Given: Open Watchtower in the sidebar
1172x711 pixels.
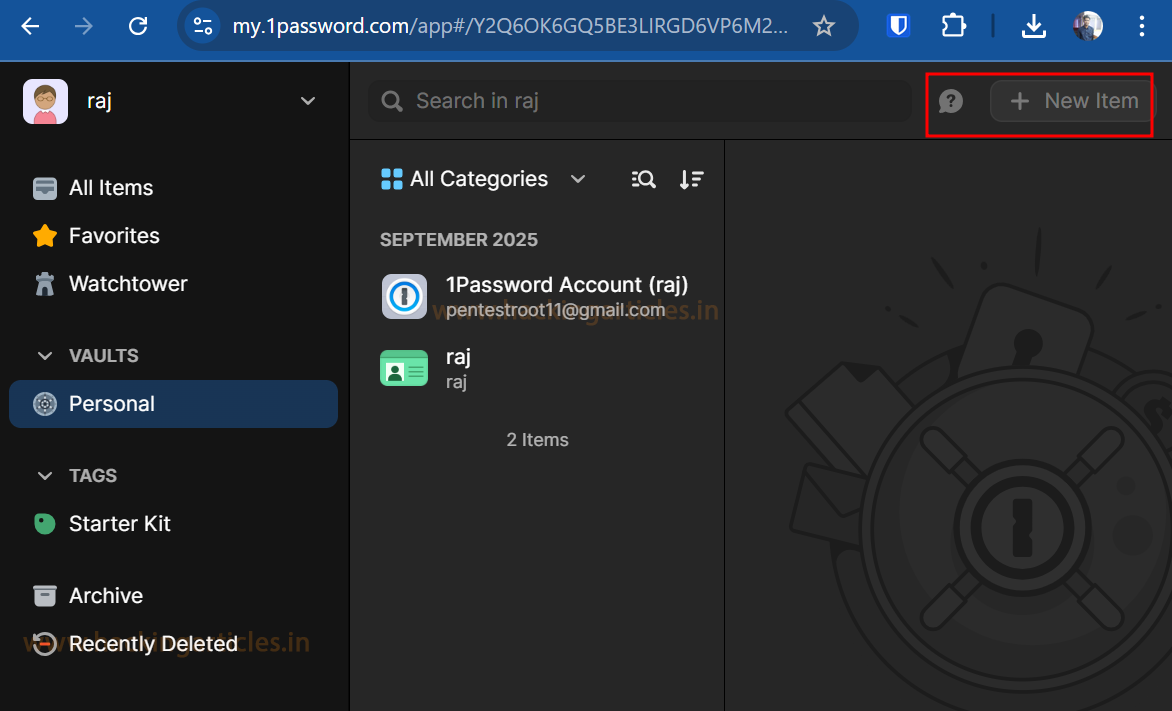Looking at the screenshot, I should 173,284.
